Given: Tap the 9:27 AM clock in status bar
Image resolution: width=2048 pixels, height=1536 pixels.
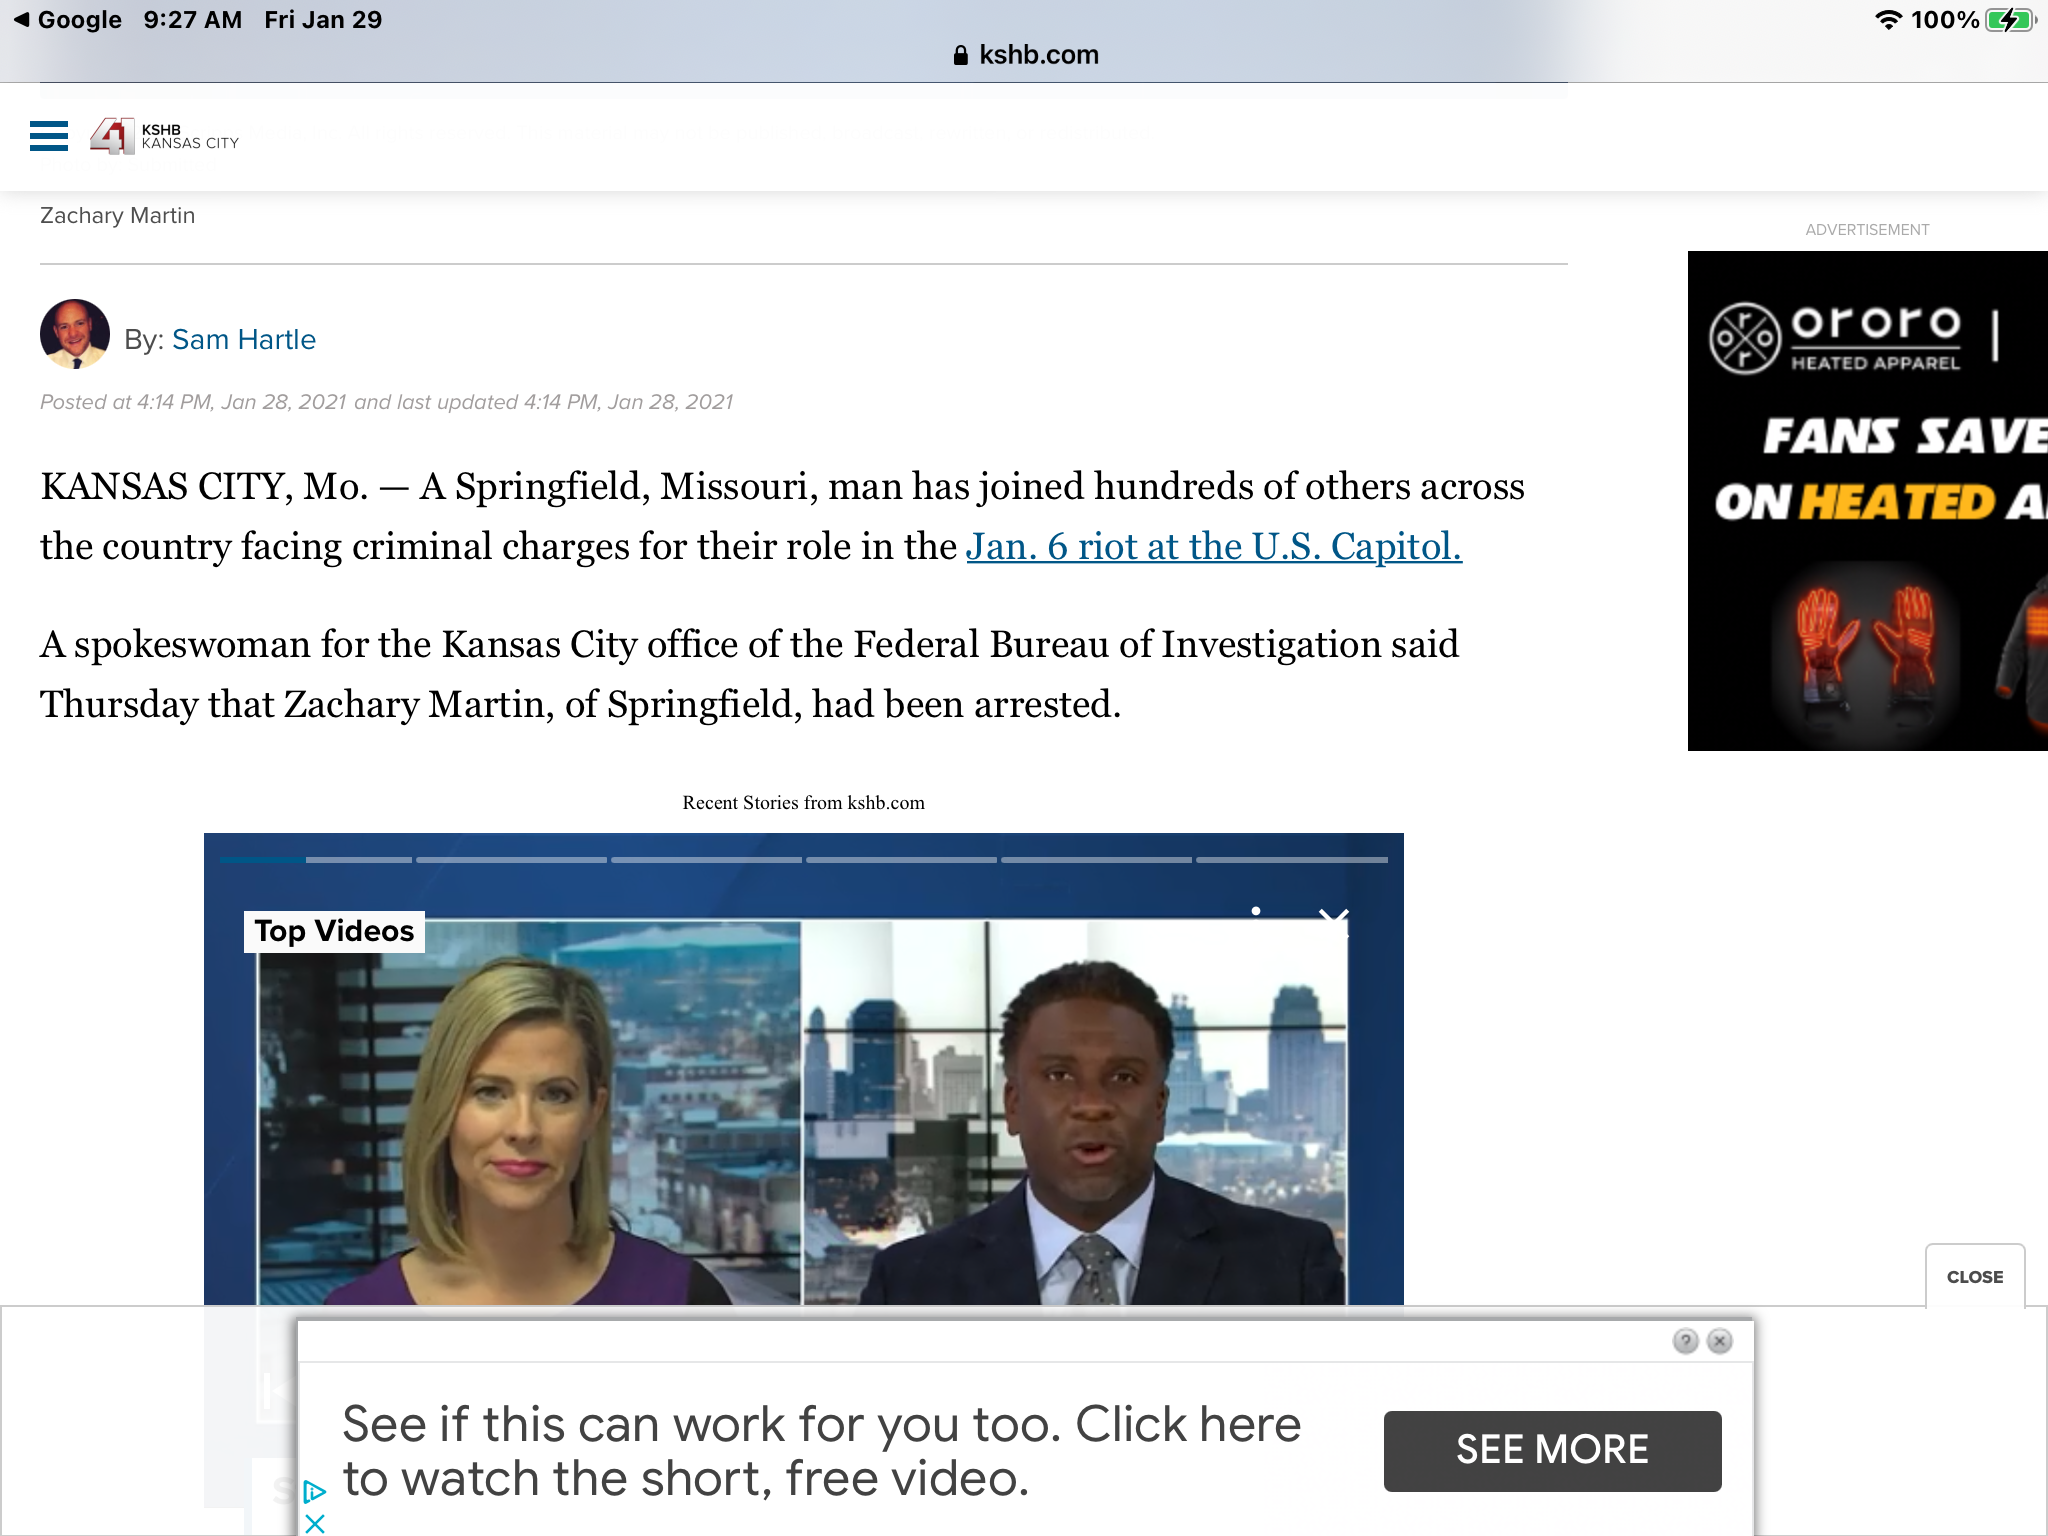Looking at the screenshot, I should click(193, 20).
